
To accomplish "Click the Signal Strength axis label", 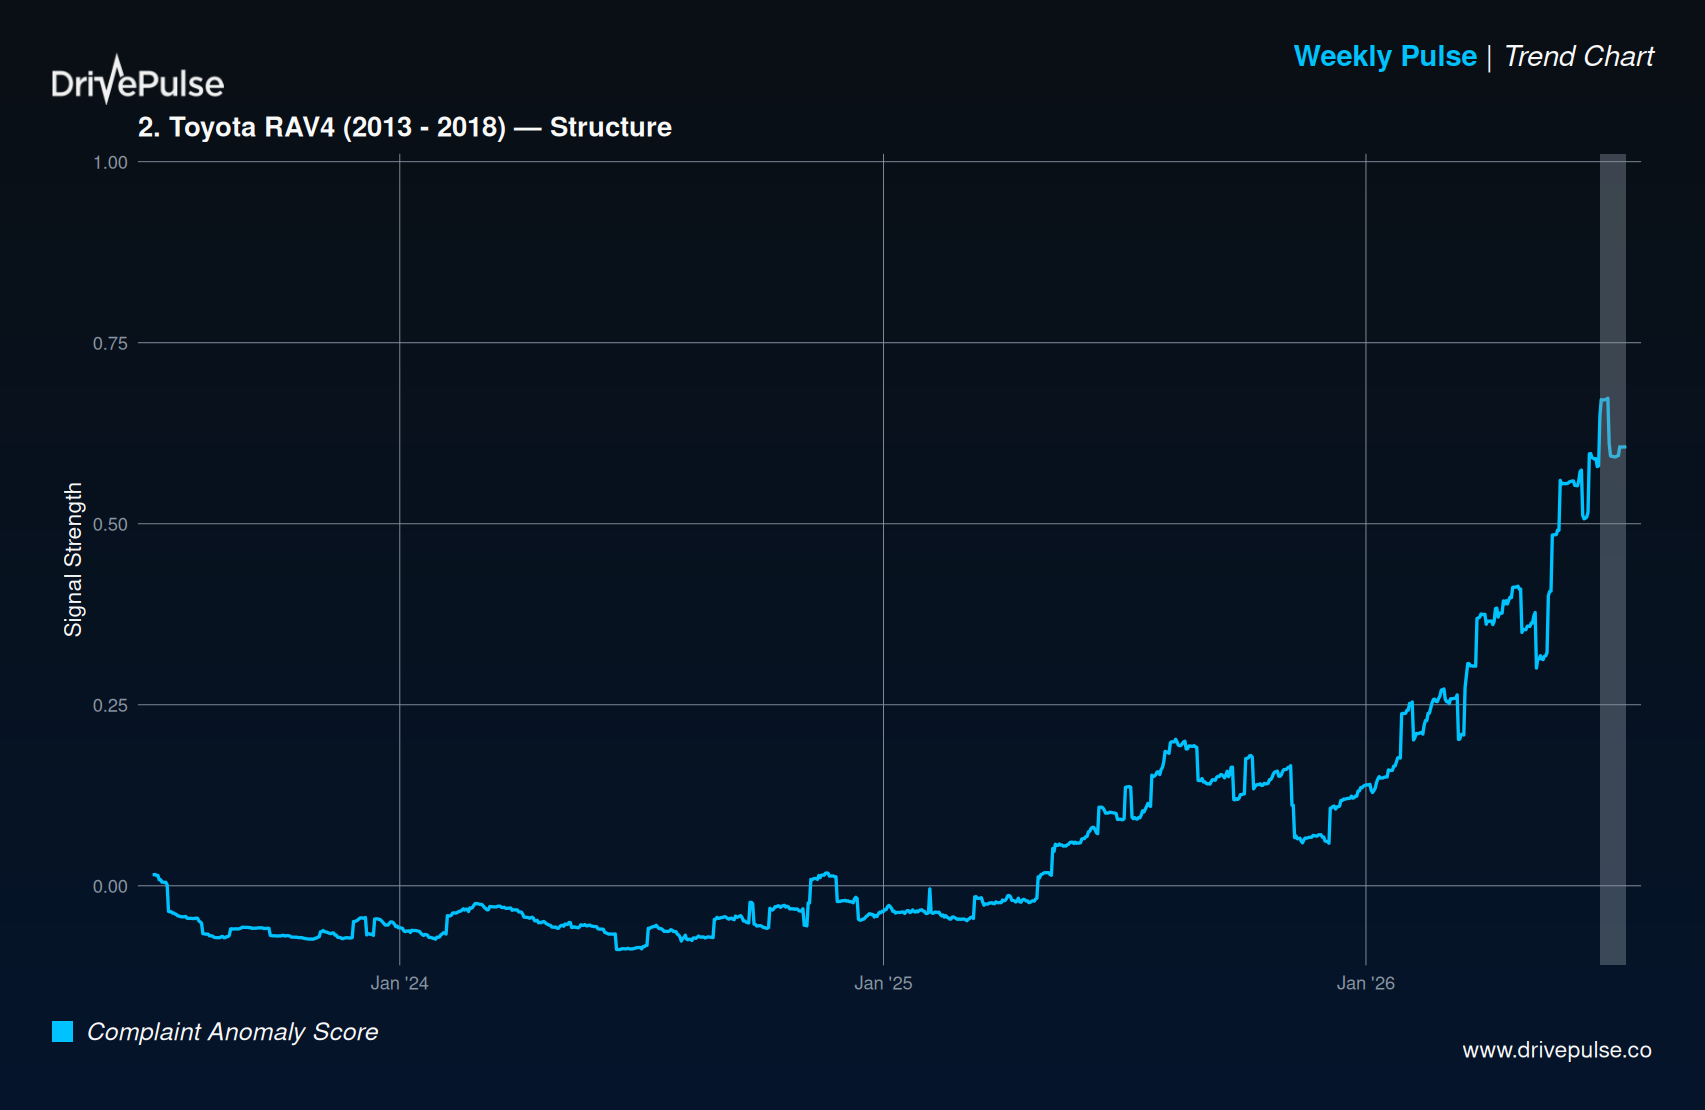I will click(x=73, y=560).
